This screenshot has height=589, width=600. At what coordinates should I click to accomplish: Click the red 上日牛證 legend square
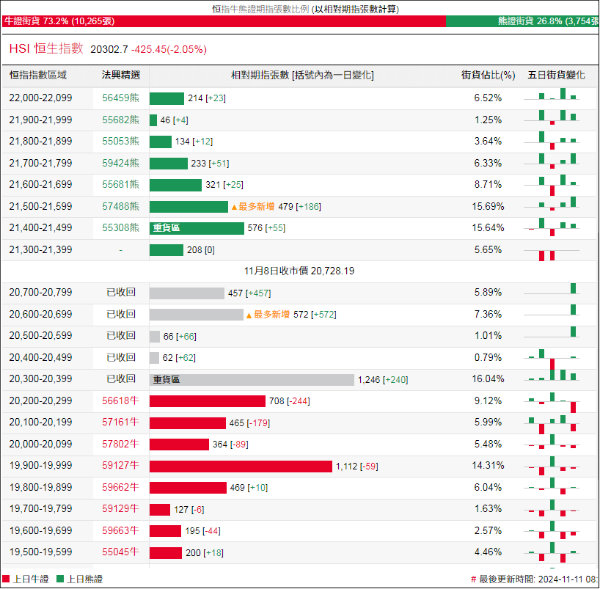coord(5,579)
